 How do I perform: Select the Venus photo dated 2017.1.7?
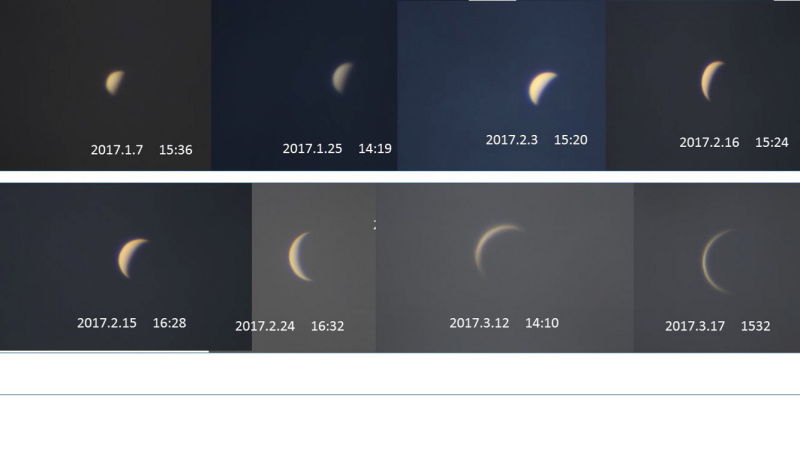click(x=106, y=85)
